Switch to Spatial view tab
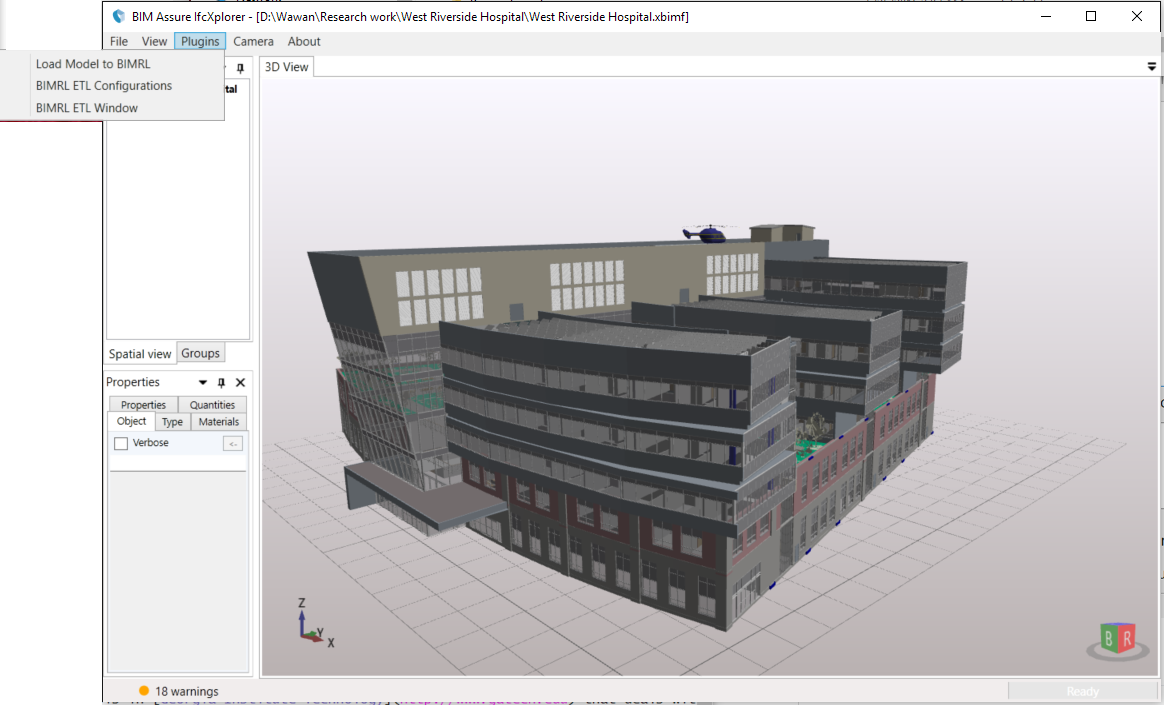Viewport: 1164px width, 705px height. click(140, 354)
